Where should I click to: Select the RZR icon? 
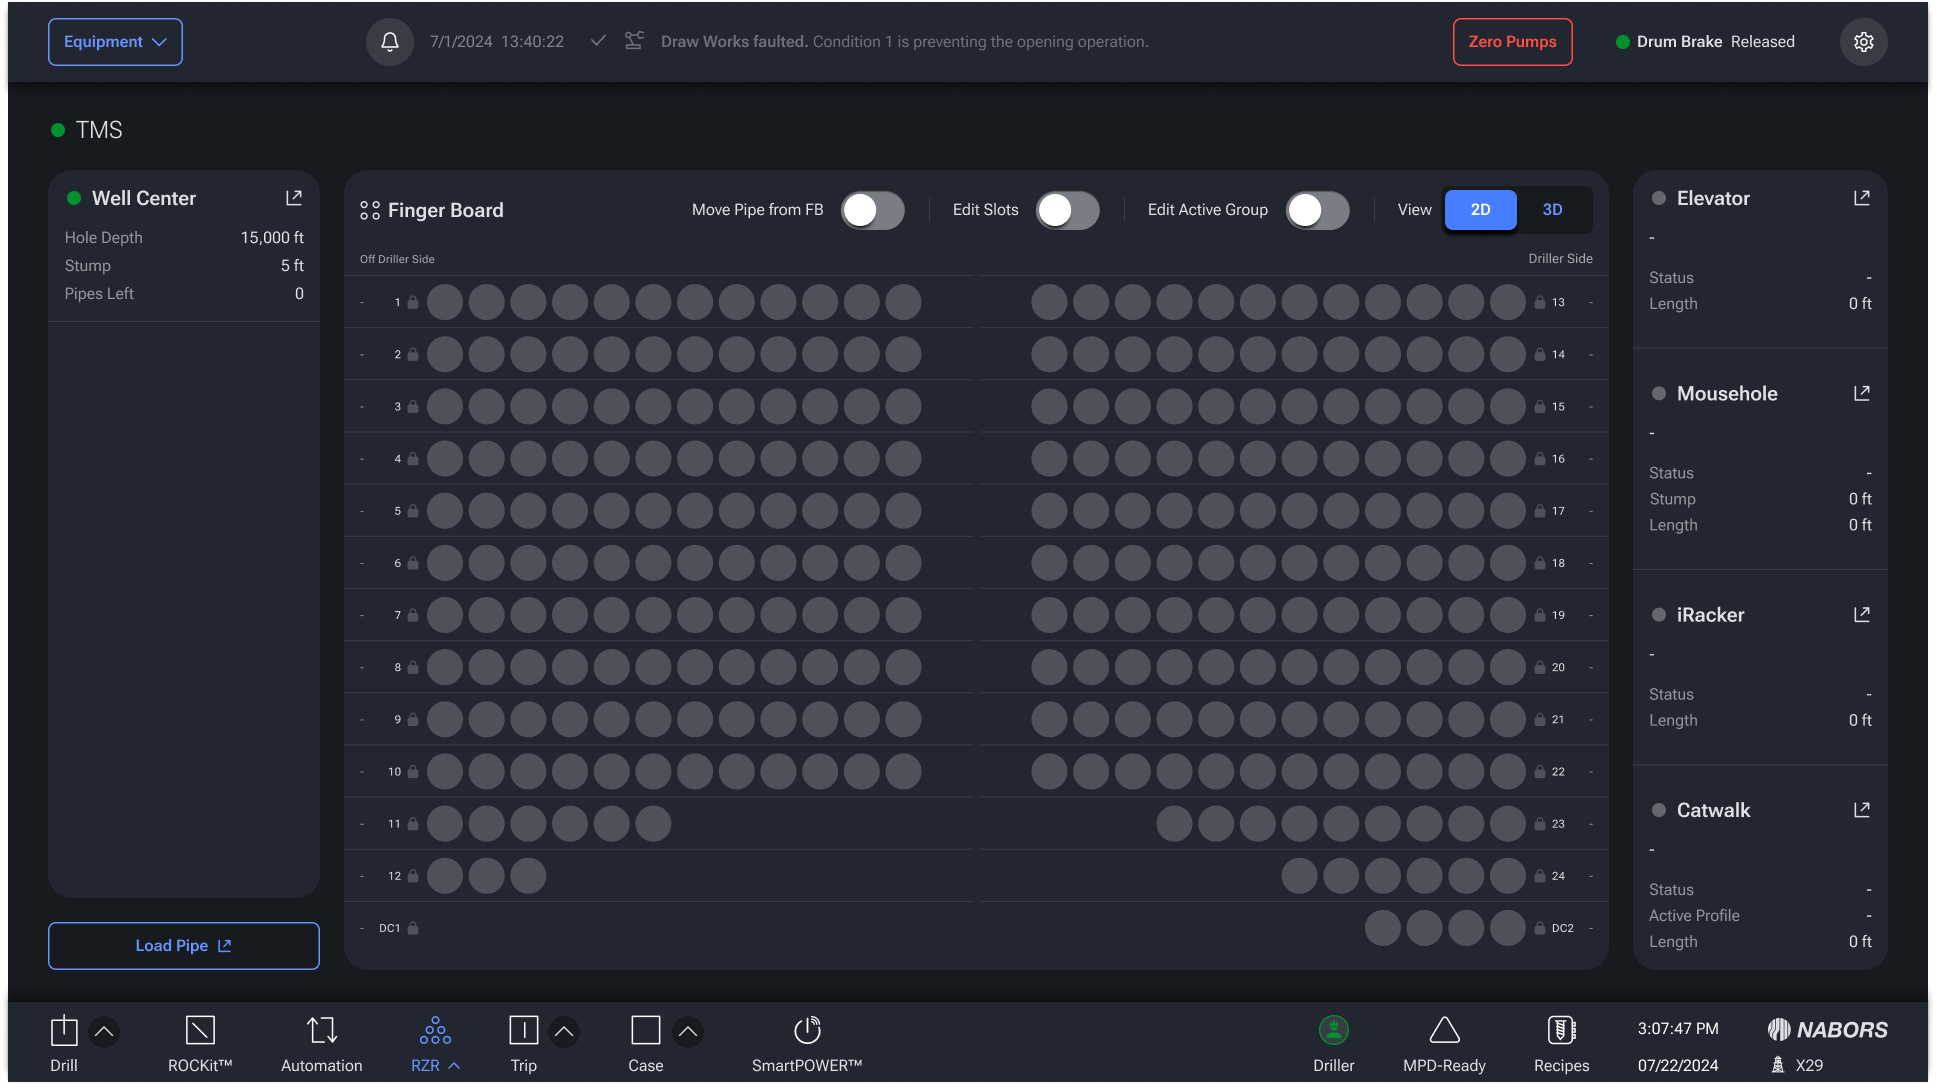pyautogui.click(x=436, y=1030)
